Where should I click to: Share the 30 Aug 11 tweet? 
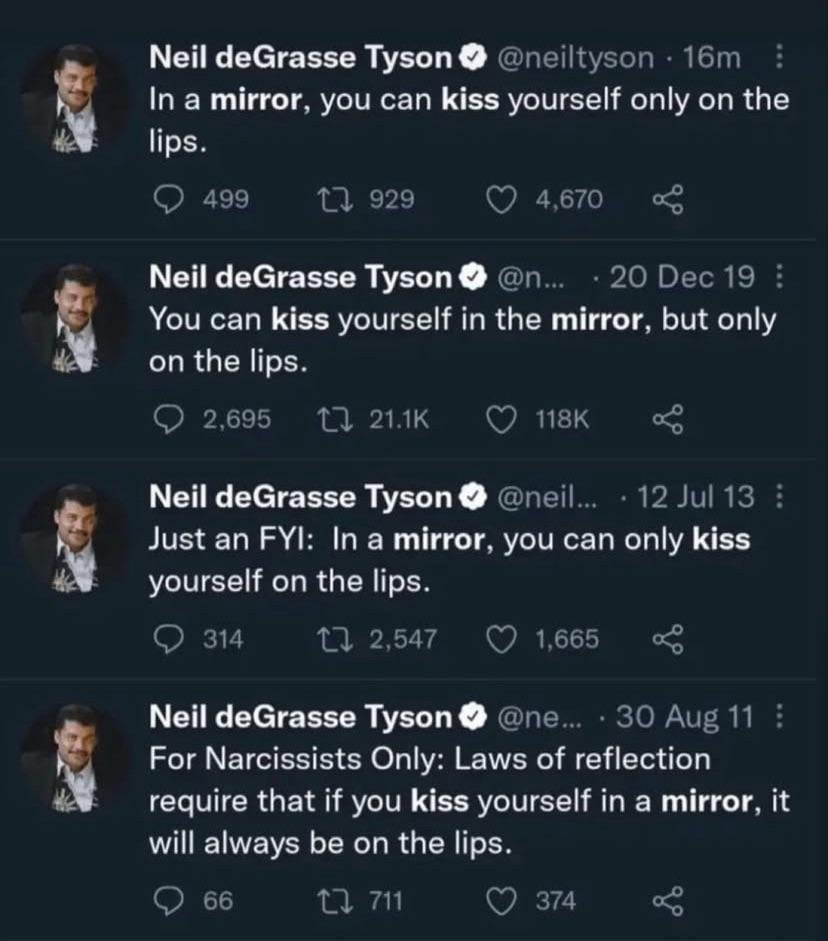tap(666, 901)
